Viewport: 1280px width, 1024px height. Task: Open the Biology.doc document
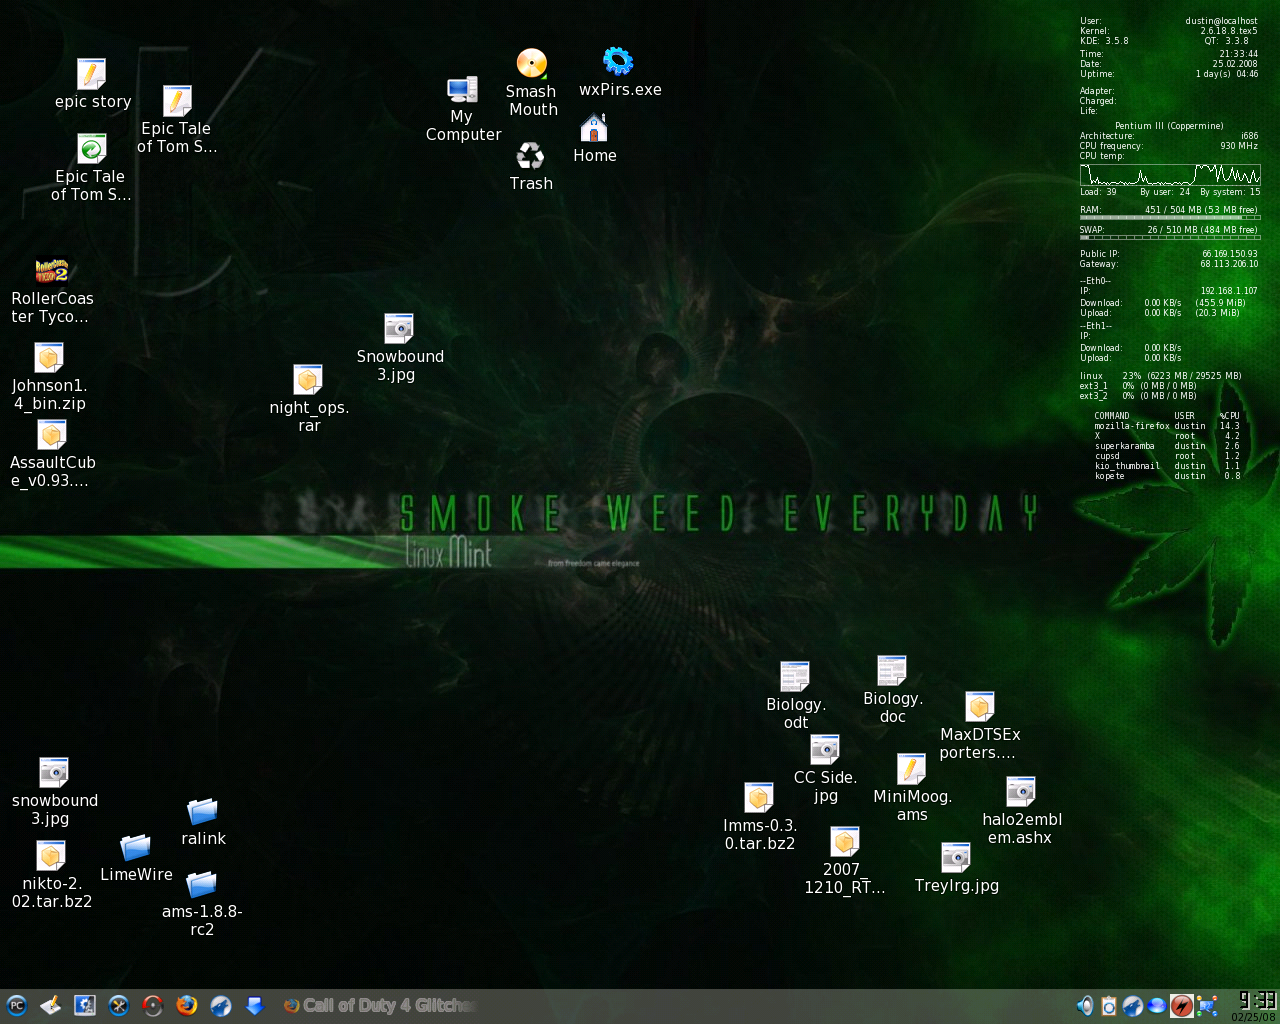coord(892,671)
